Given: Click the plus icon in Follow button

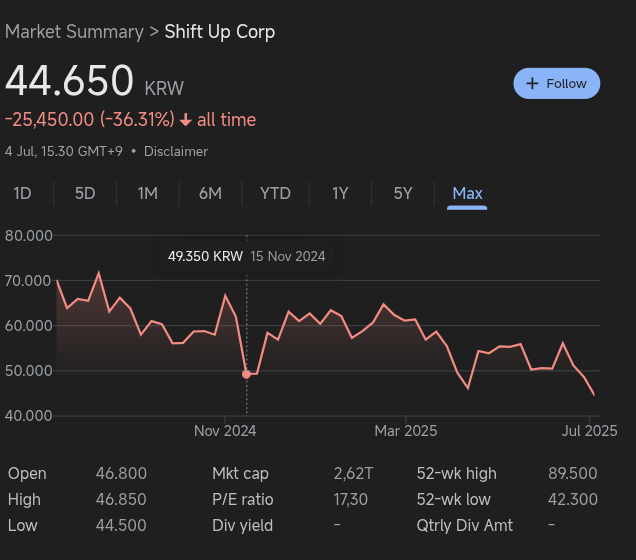Looking at the screenshot, I should click(x=532, y=84).
